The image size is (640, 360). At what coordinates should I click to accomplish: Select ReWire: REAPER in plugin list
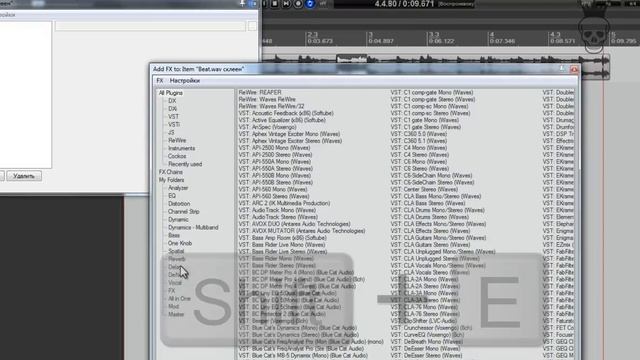point(260,93)
